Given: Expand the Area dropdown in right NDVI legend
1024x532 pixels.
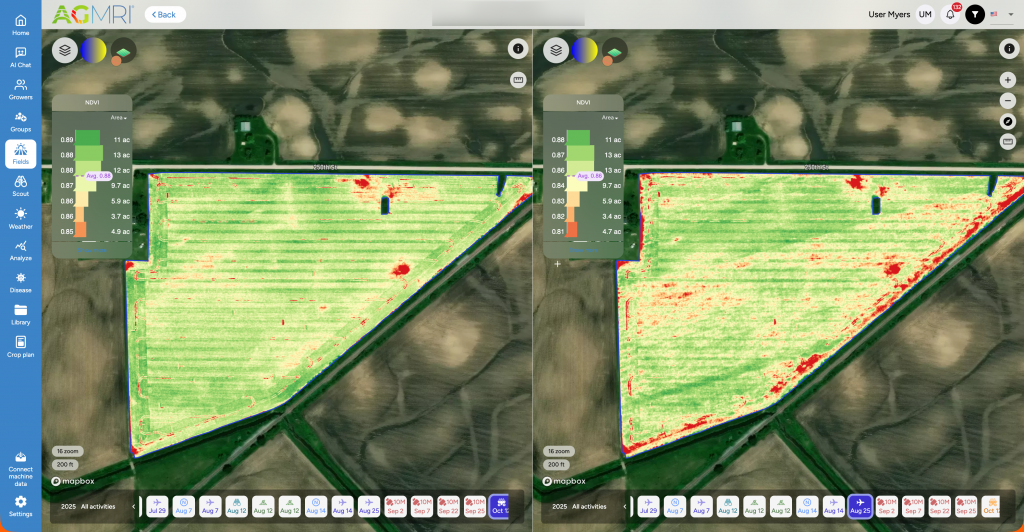Looking at the screenshot, I should coord(607,118).
